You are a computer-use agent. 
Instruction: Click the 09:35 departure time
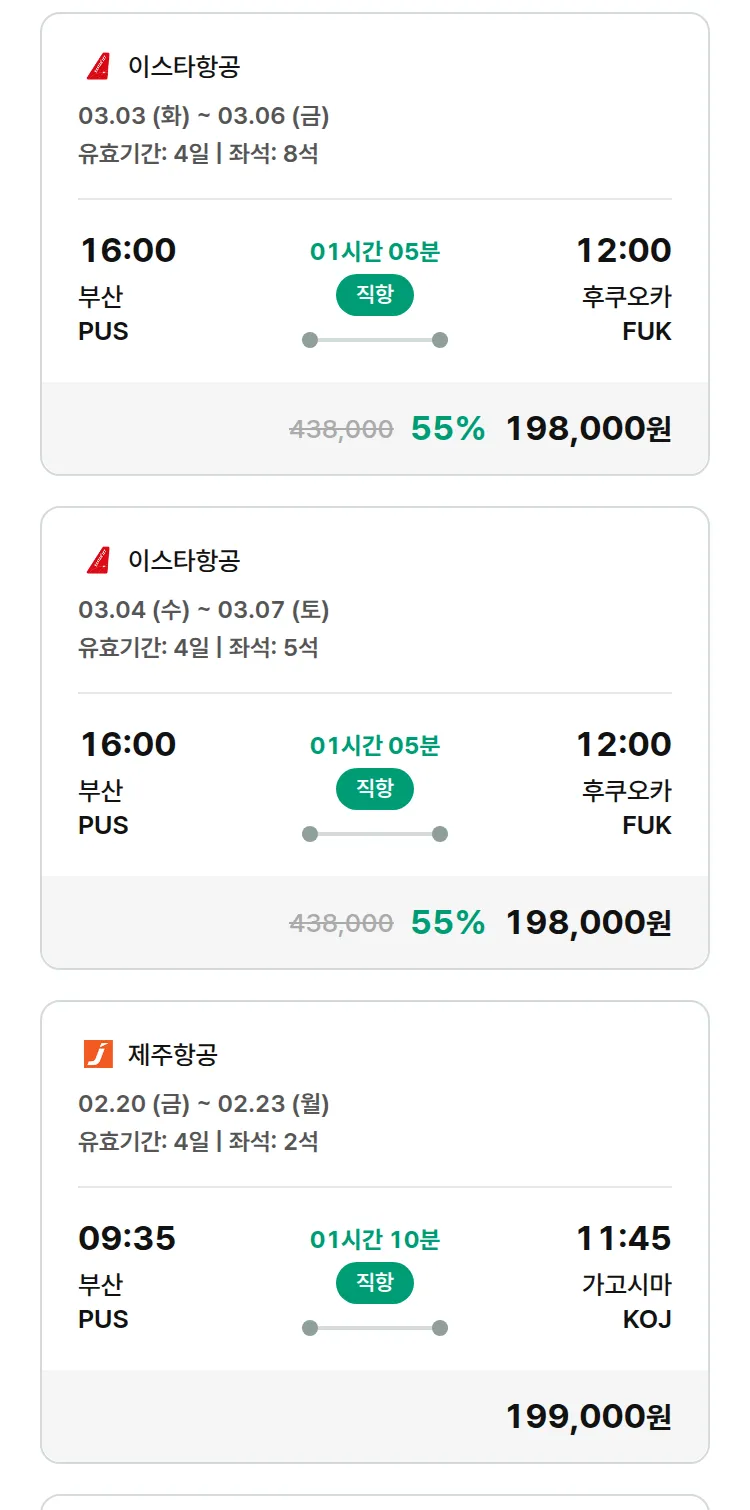coord(127,1239)
